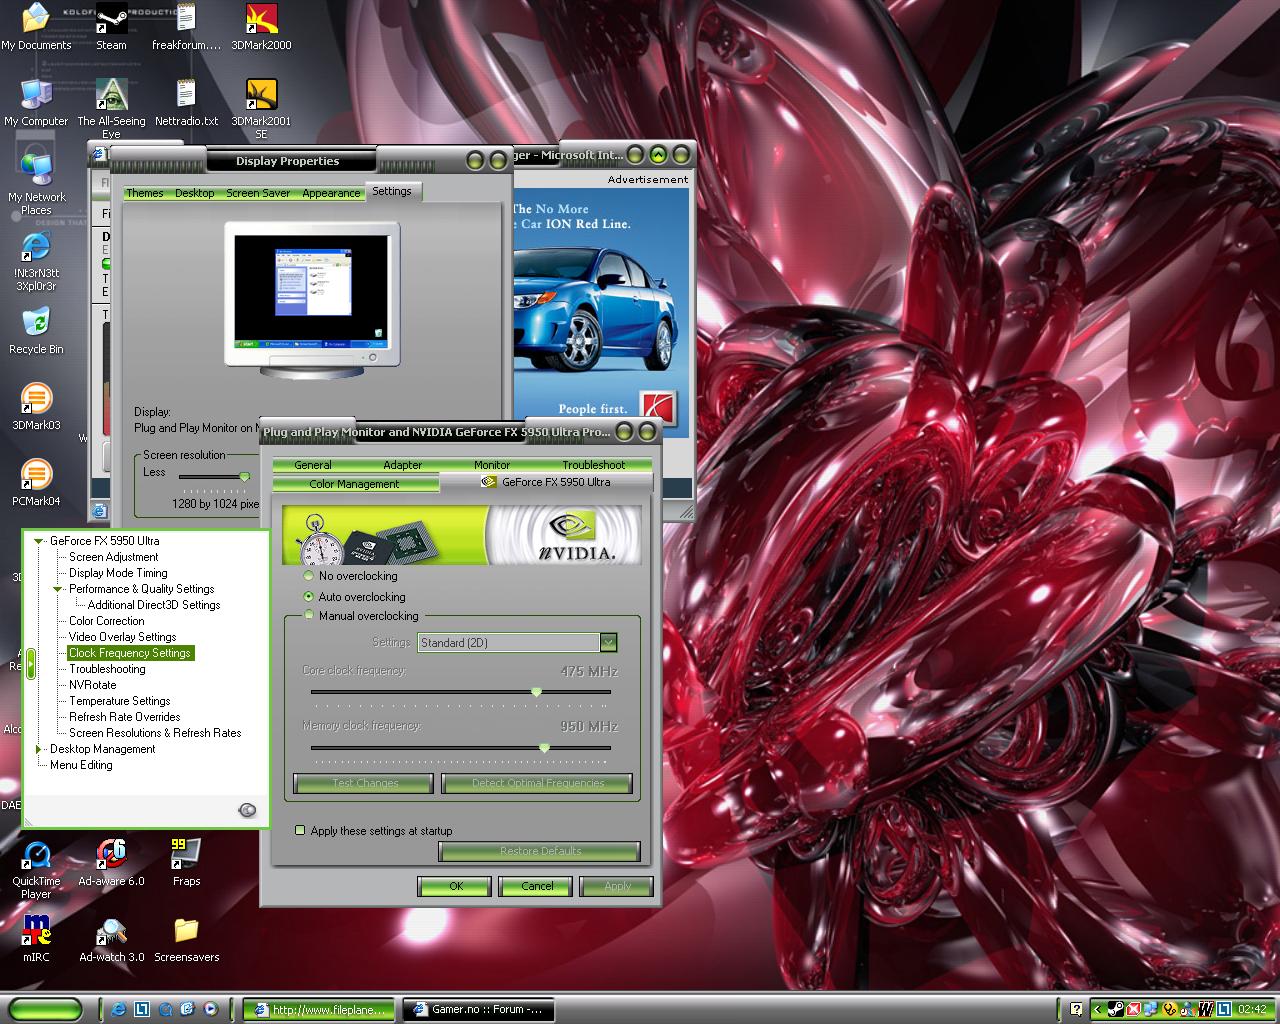Launch Ad-watch 3.0 from desktop

point(111,939)
